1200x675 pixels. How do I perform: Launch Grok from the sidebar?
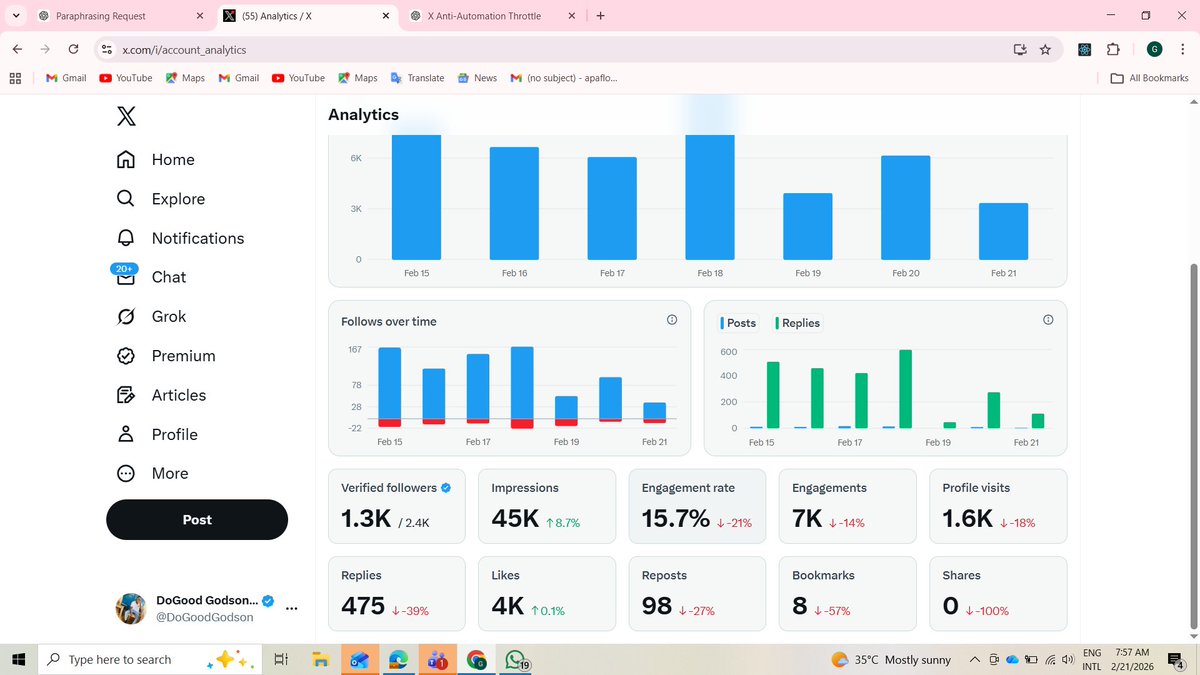pyautogui.click(x=125, y=316)
